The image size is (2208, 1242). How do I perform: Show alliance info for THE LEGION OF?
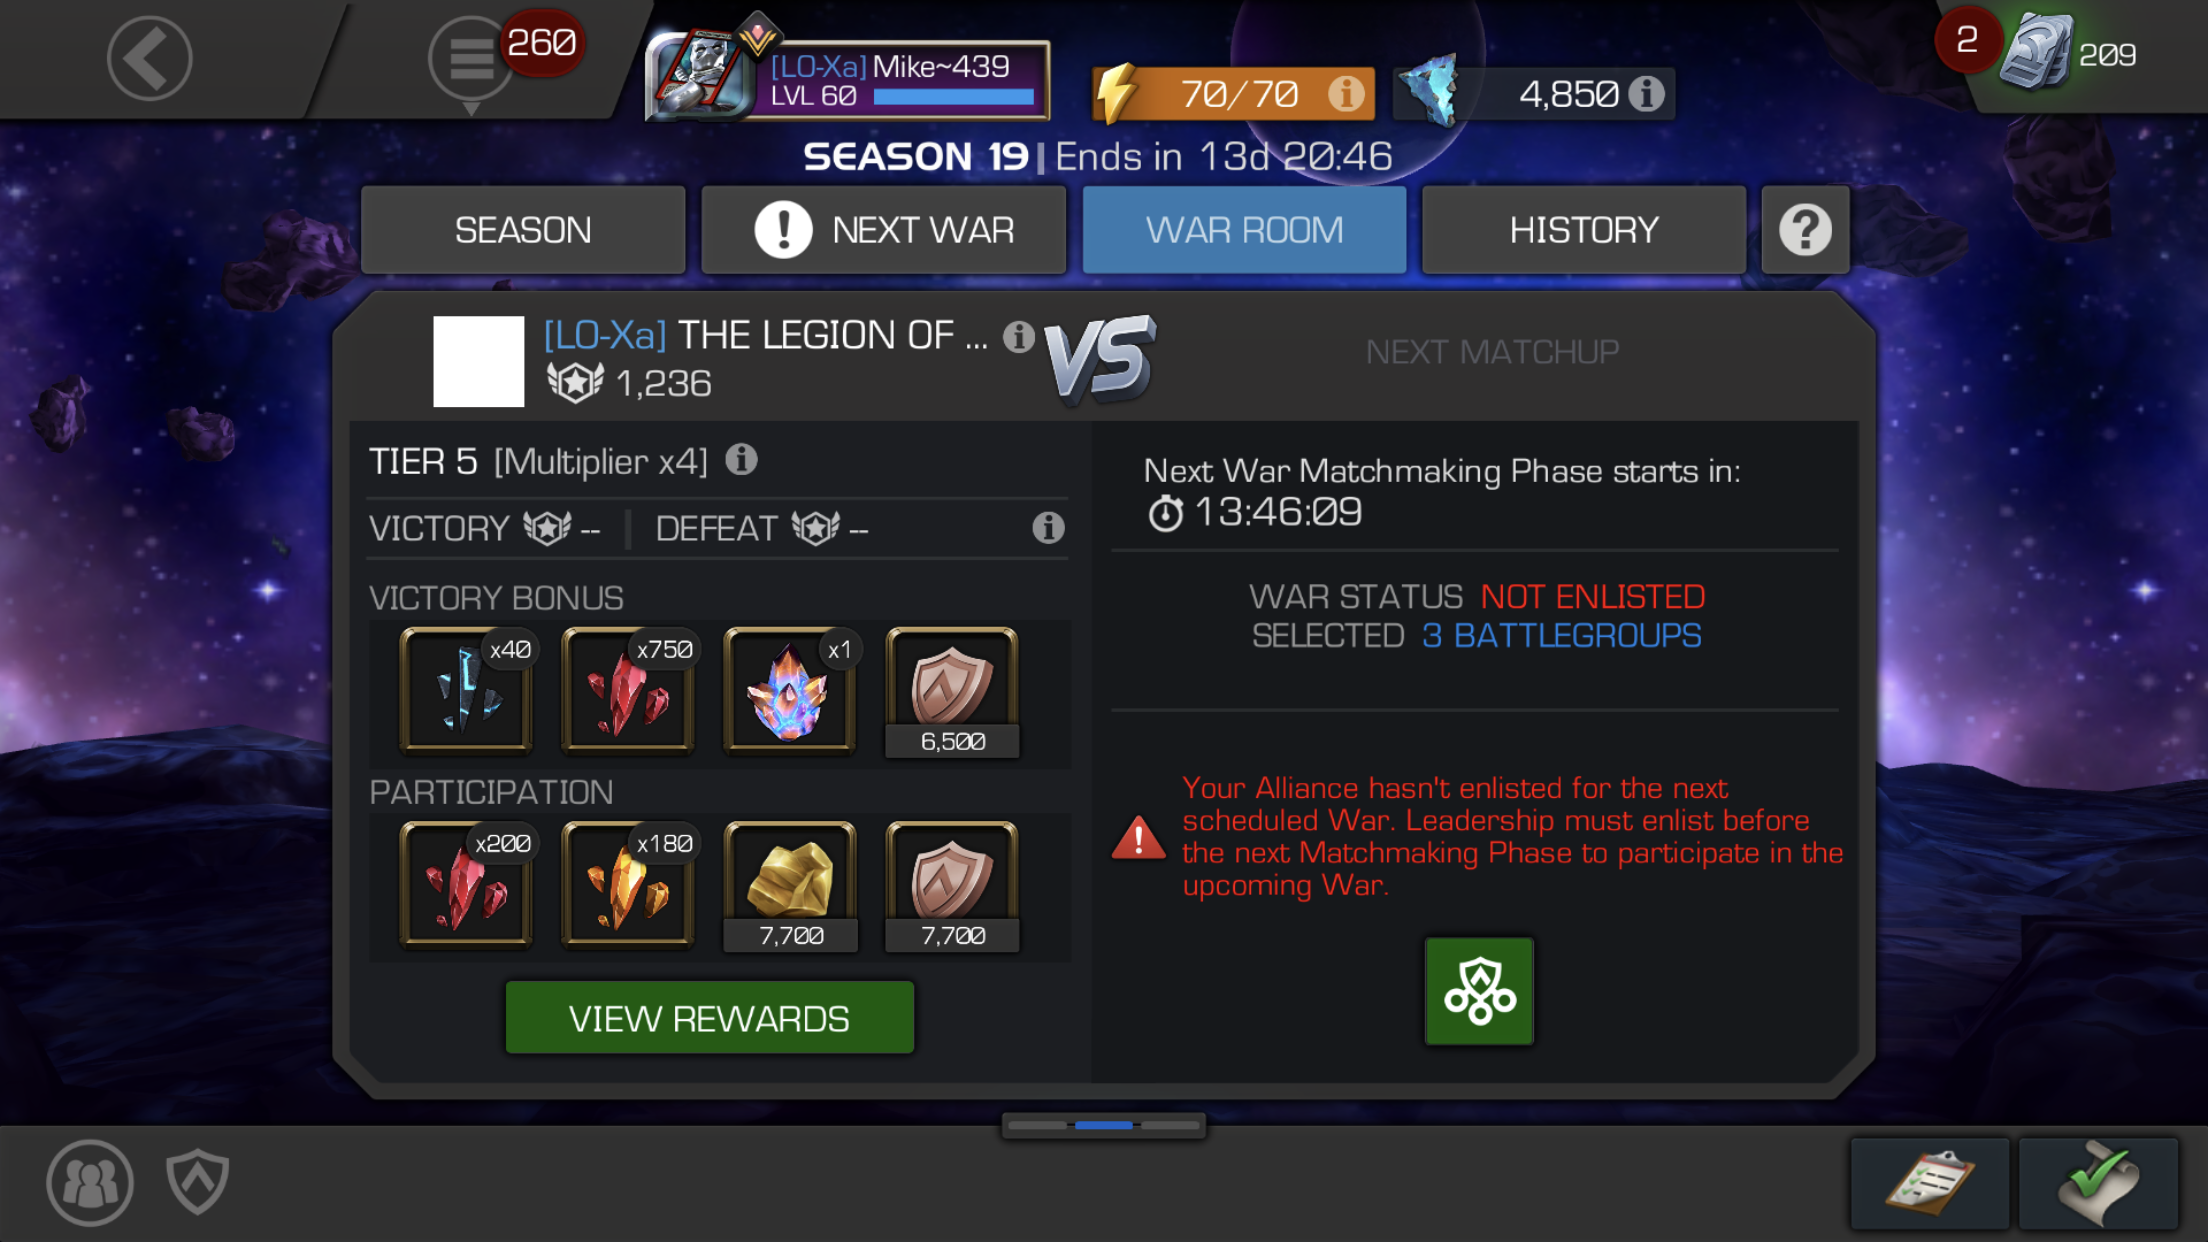[x=1019, y=337]
